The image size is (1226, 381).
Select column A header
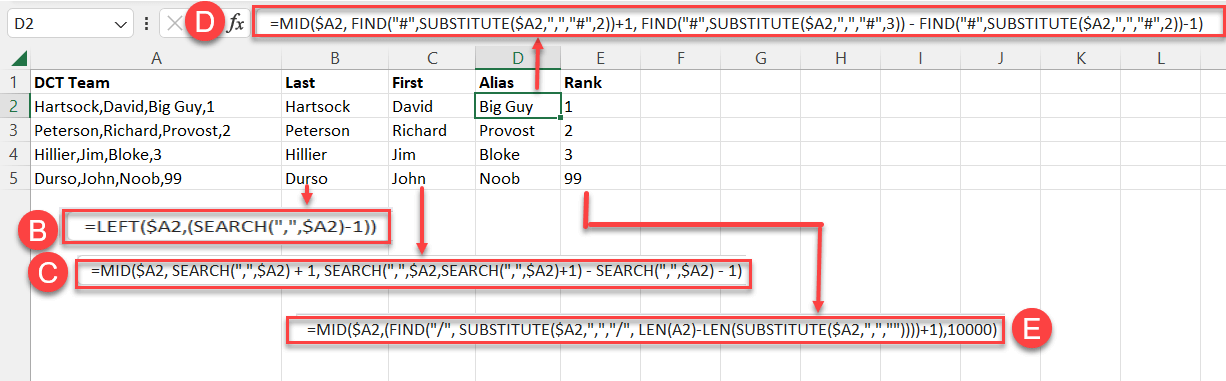pyautogui.click(x=155, y=60)
